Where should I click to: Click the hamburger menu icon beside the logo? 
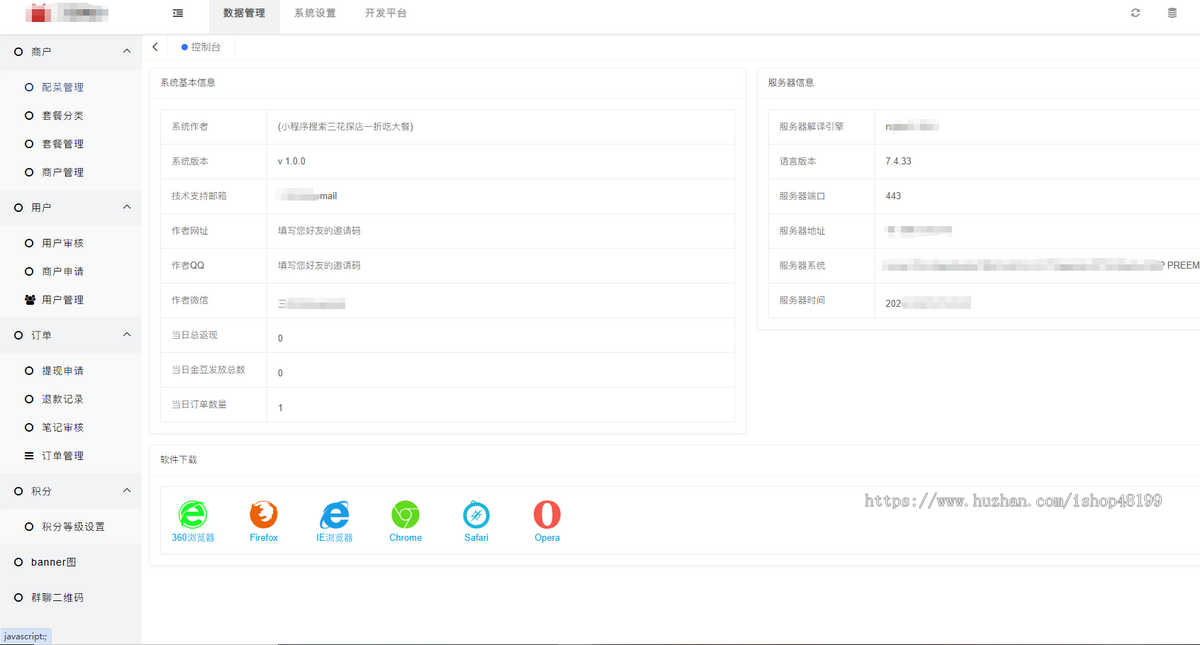coord(178,13)
